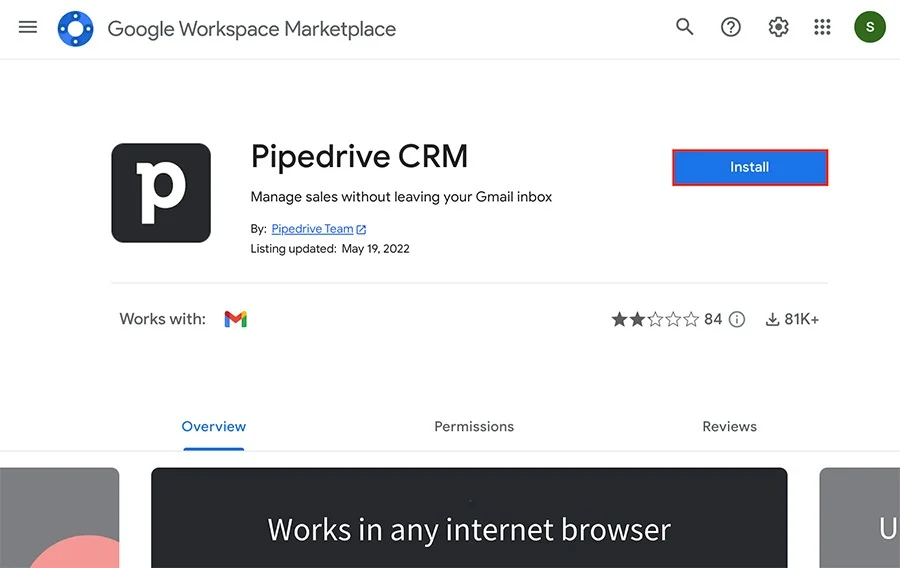This screenshot has width=900, height=568.
Task: Click the star rating display
Action: [654, 320]
